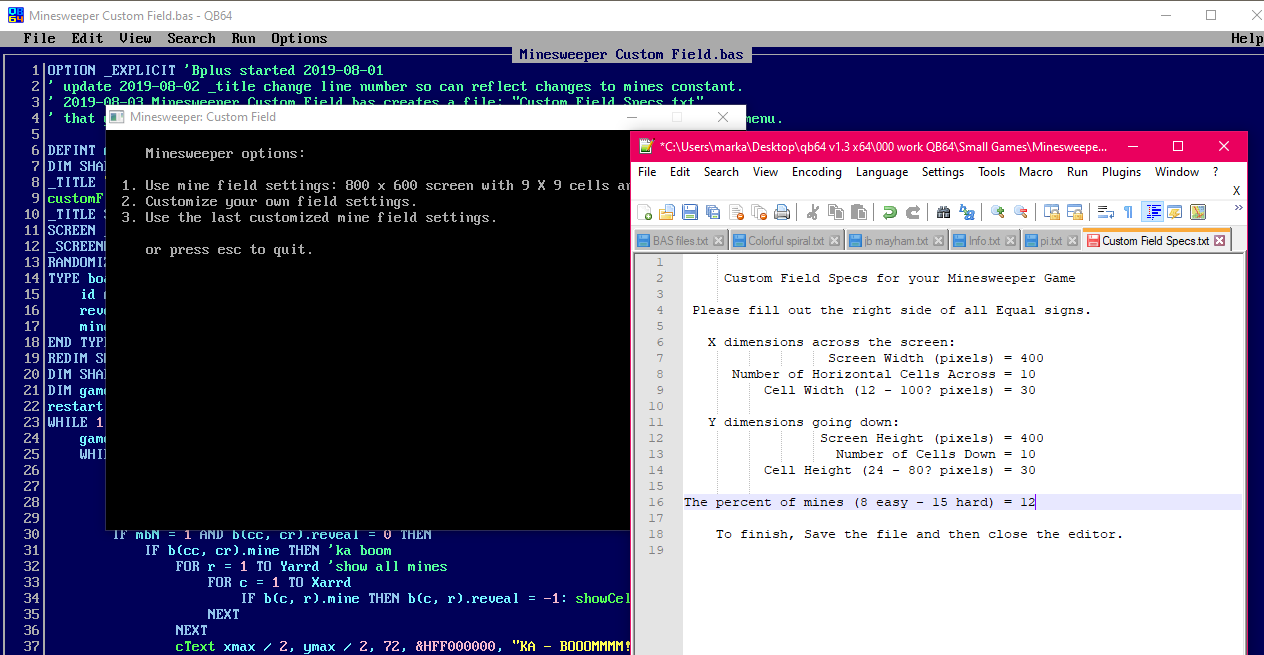Click the Cut scissors icon
This screenshot has height=655, width=1264.
(813, 212)
